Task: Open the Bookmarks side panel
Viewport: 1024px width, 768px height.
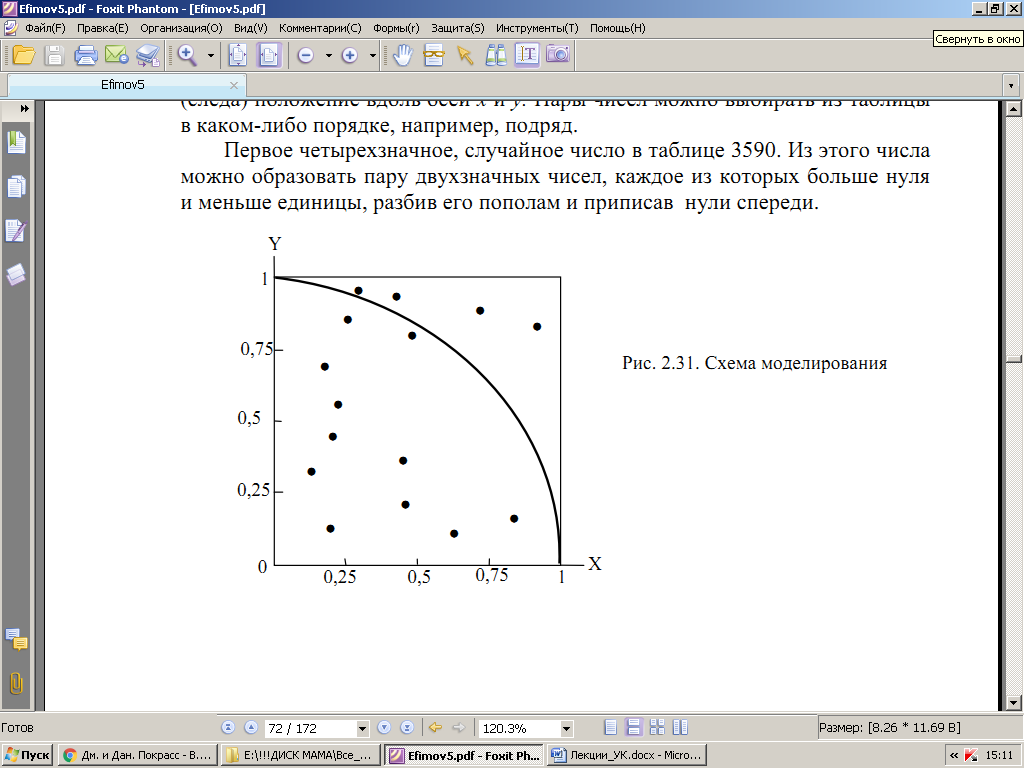Action: pos(16,142)
